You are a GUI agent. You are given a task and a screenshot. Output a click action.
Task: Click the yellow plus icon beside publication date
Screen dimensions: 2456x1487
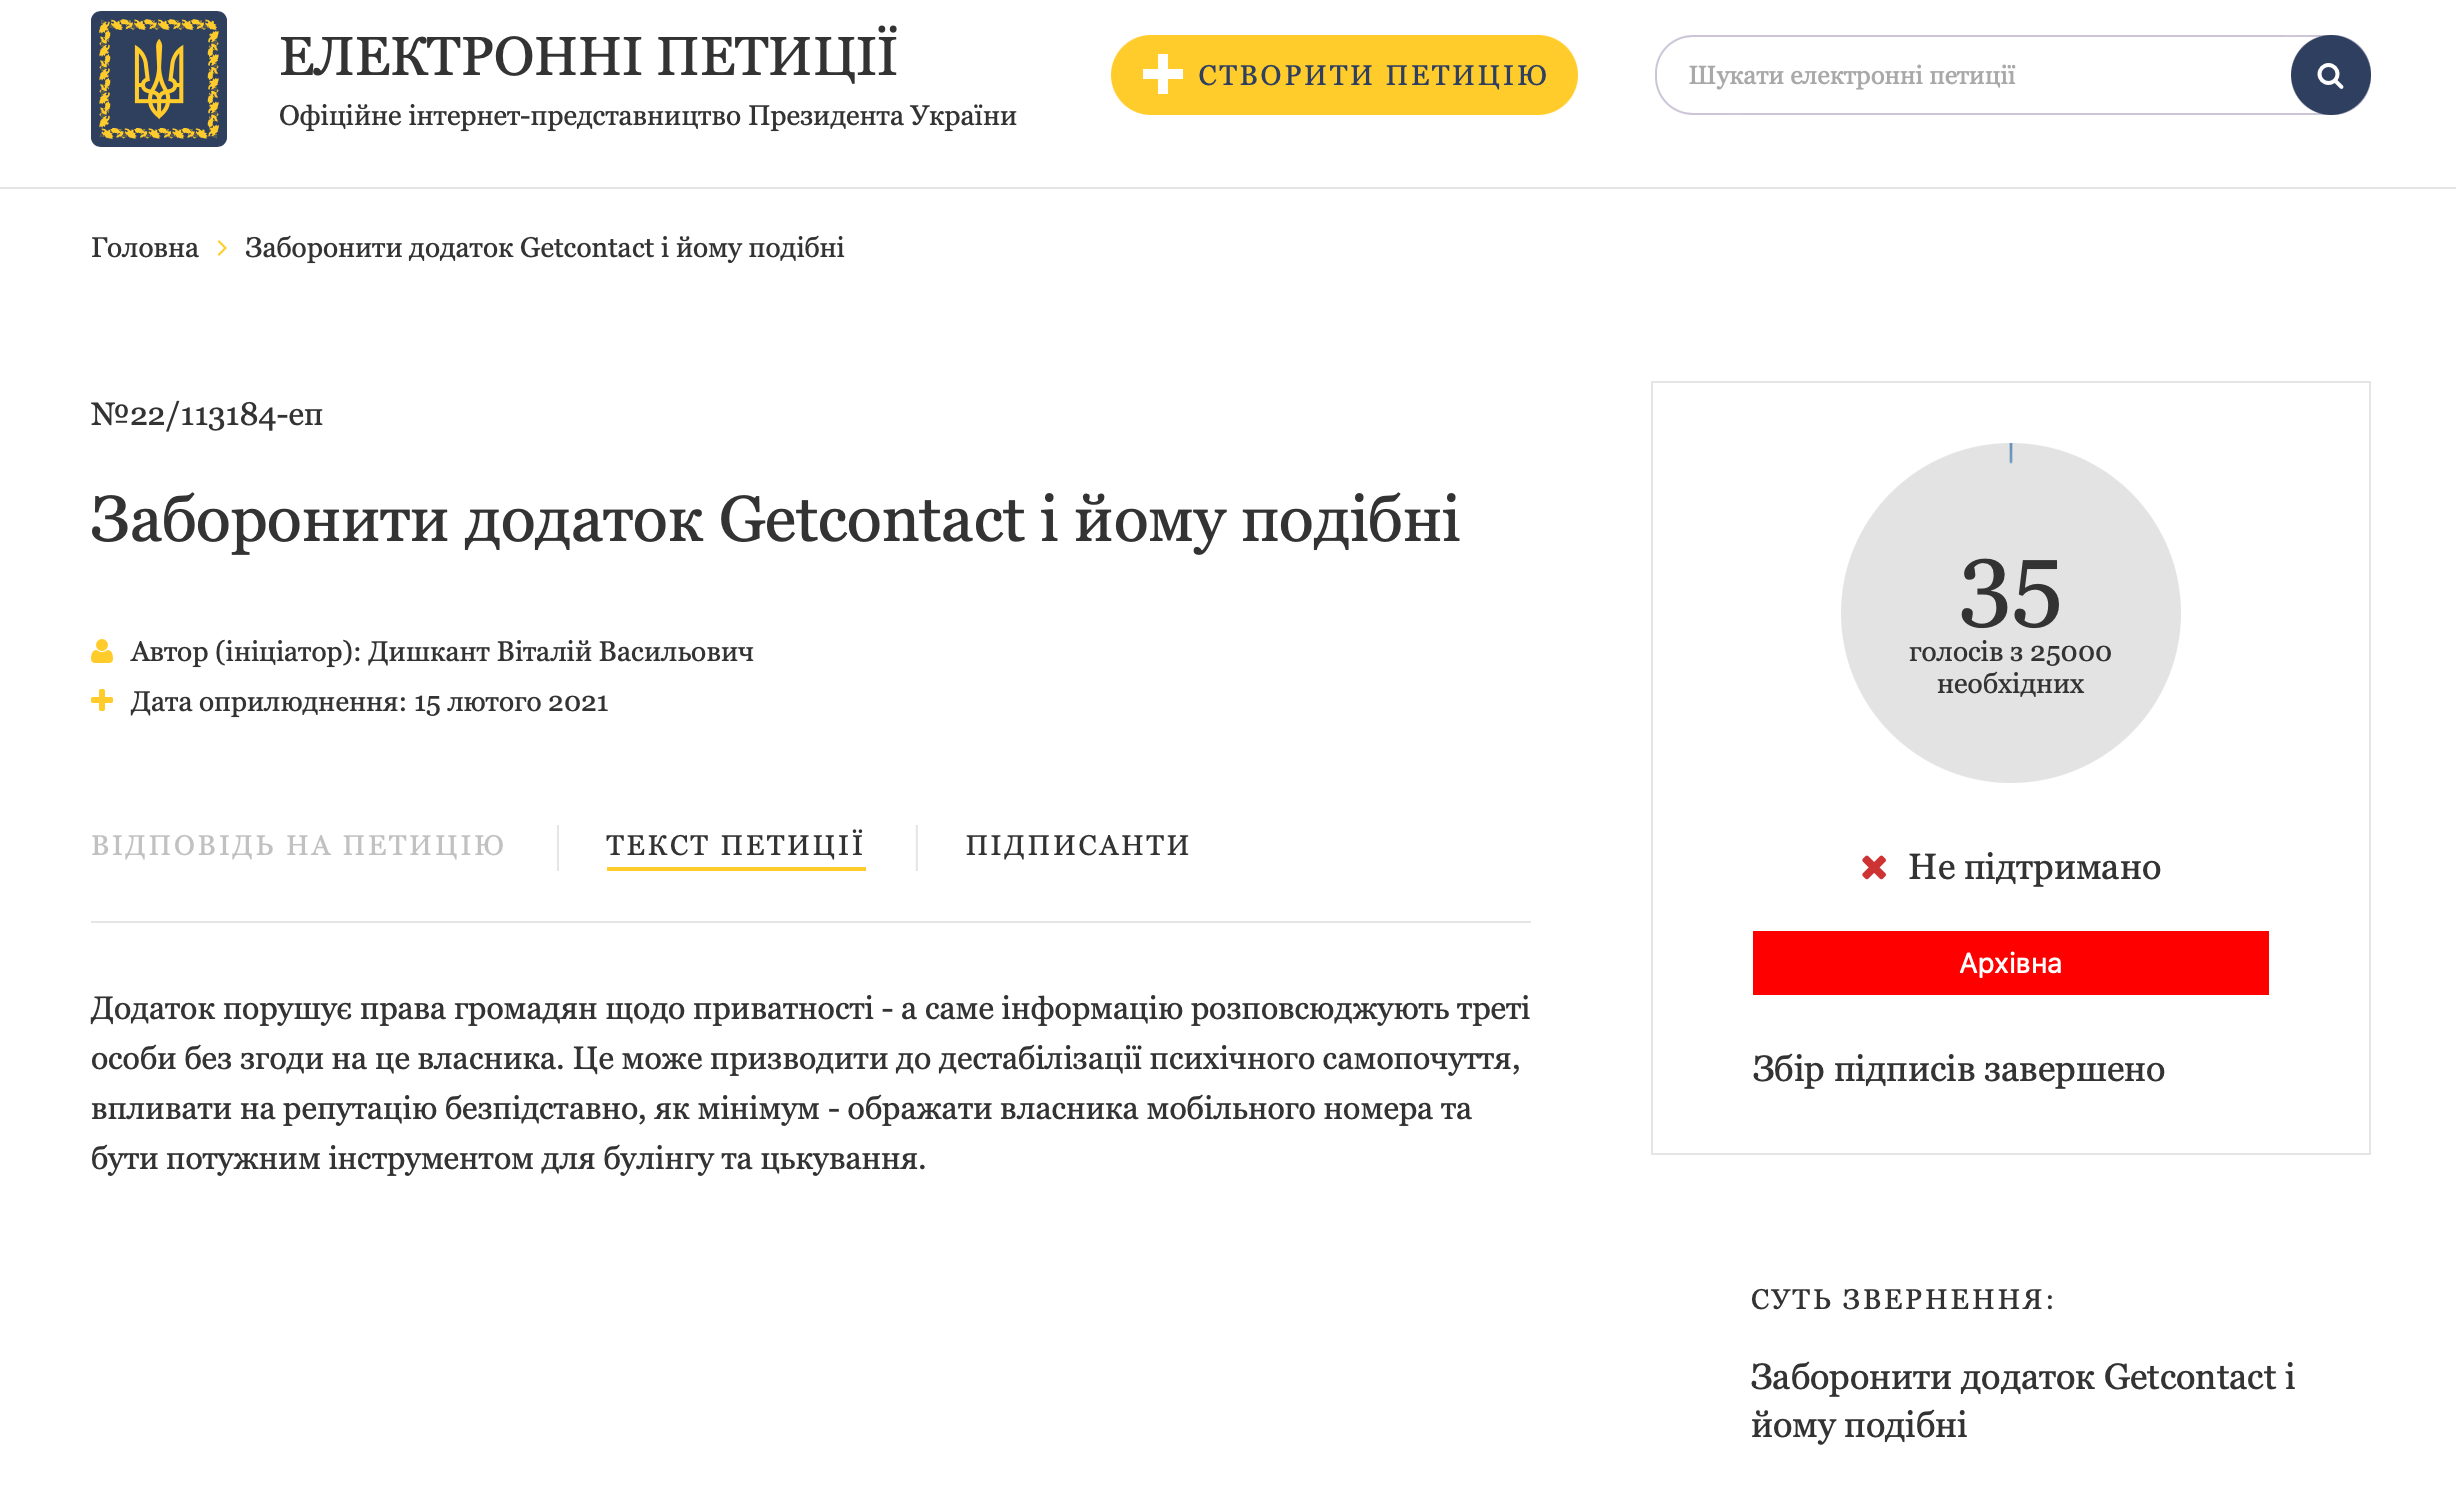coord(101,701)
